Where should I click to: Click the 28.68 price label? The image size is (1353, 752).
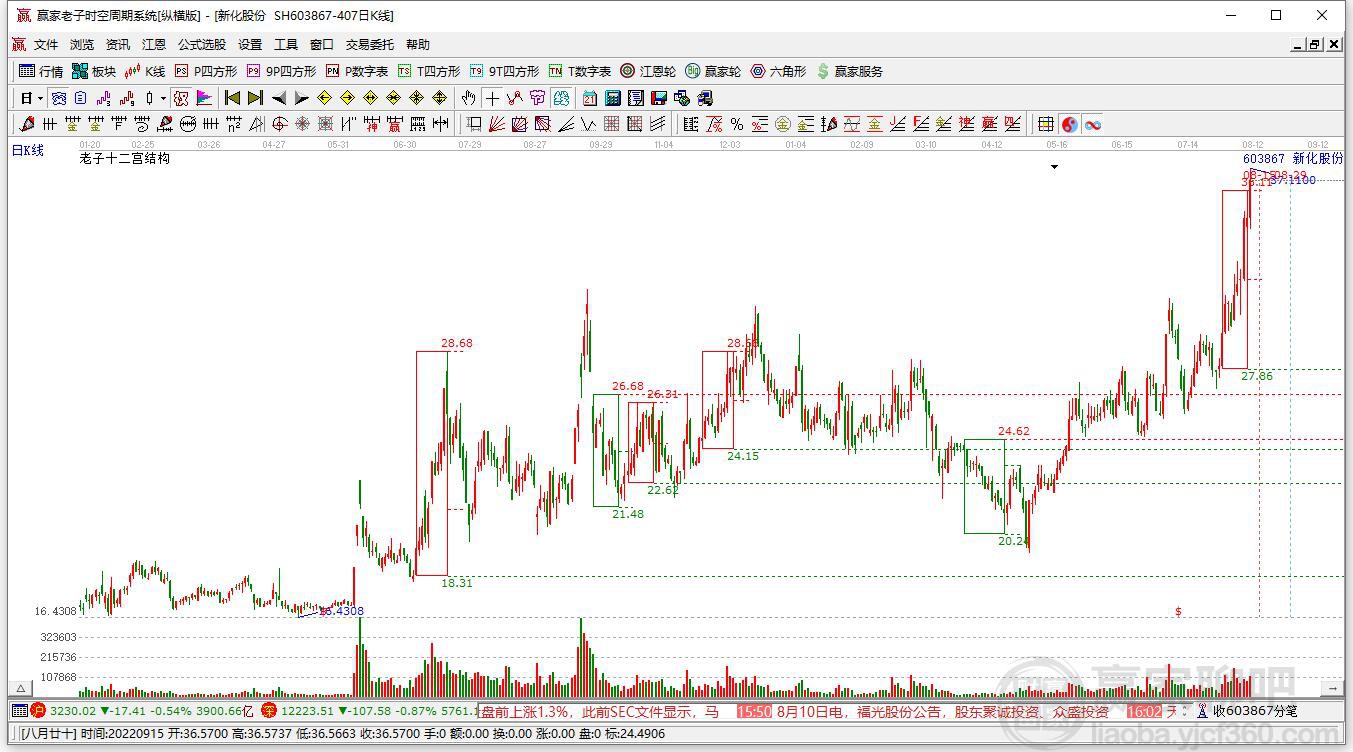point(457,343)
